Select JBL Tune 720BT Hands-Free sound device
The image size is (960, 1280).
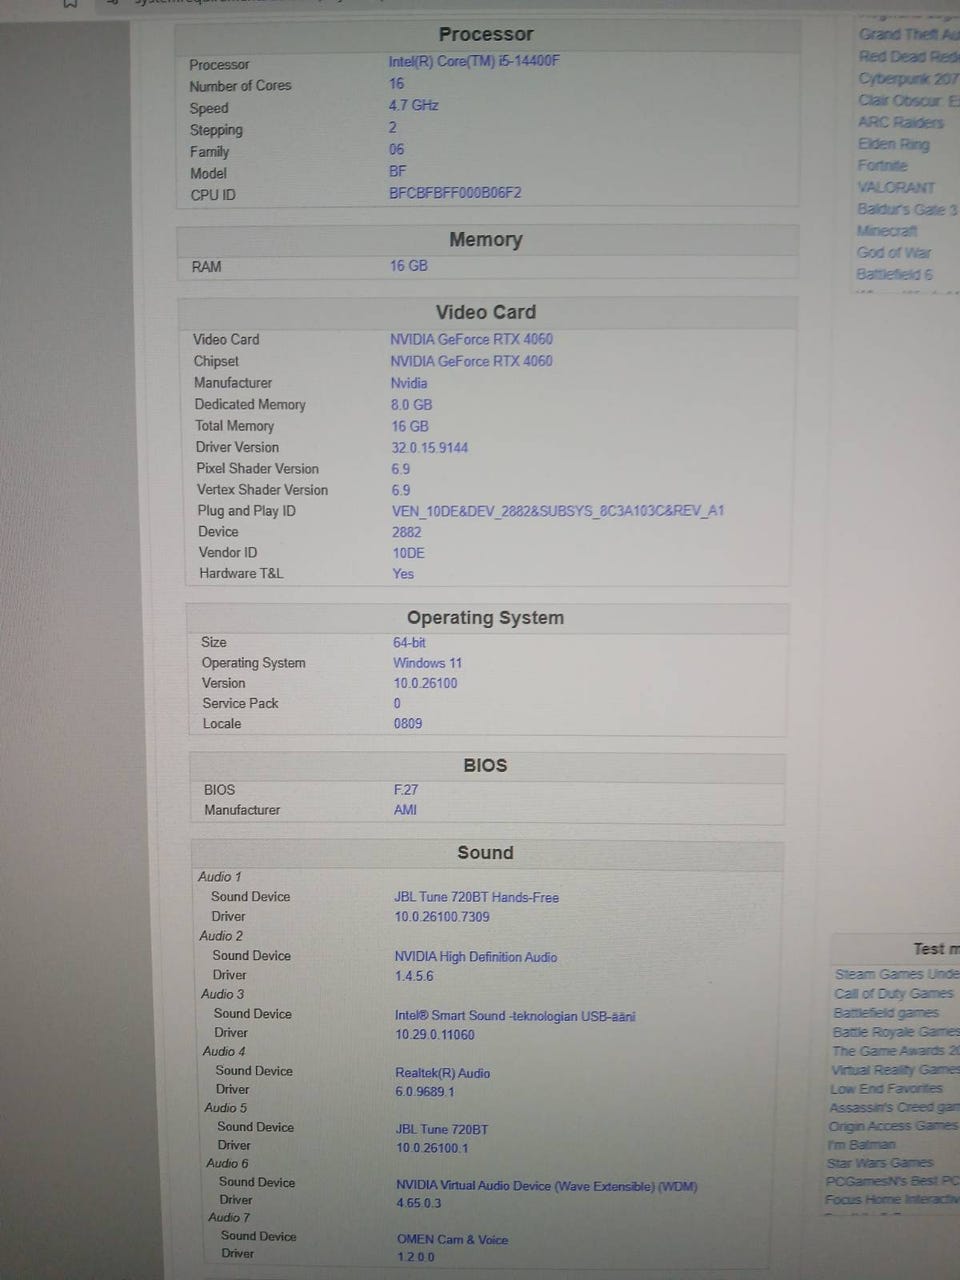pyautogui.click(x=476, y=897)
